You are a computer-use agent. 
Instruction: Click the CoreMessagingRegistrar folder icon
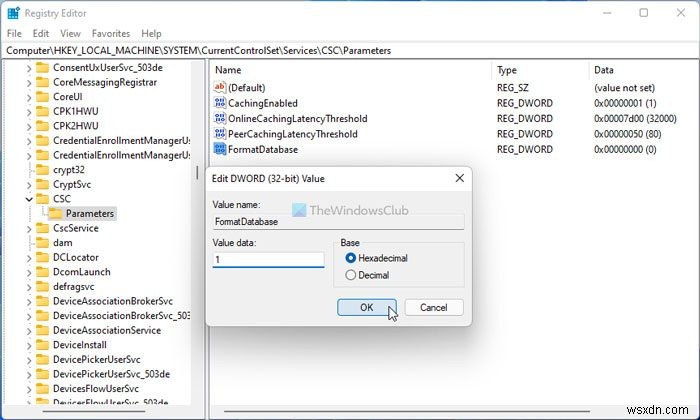[x=42, y=82]
